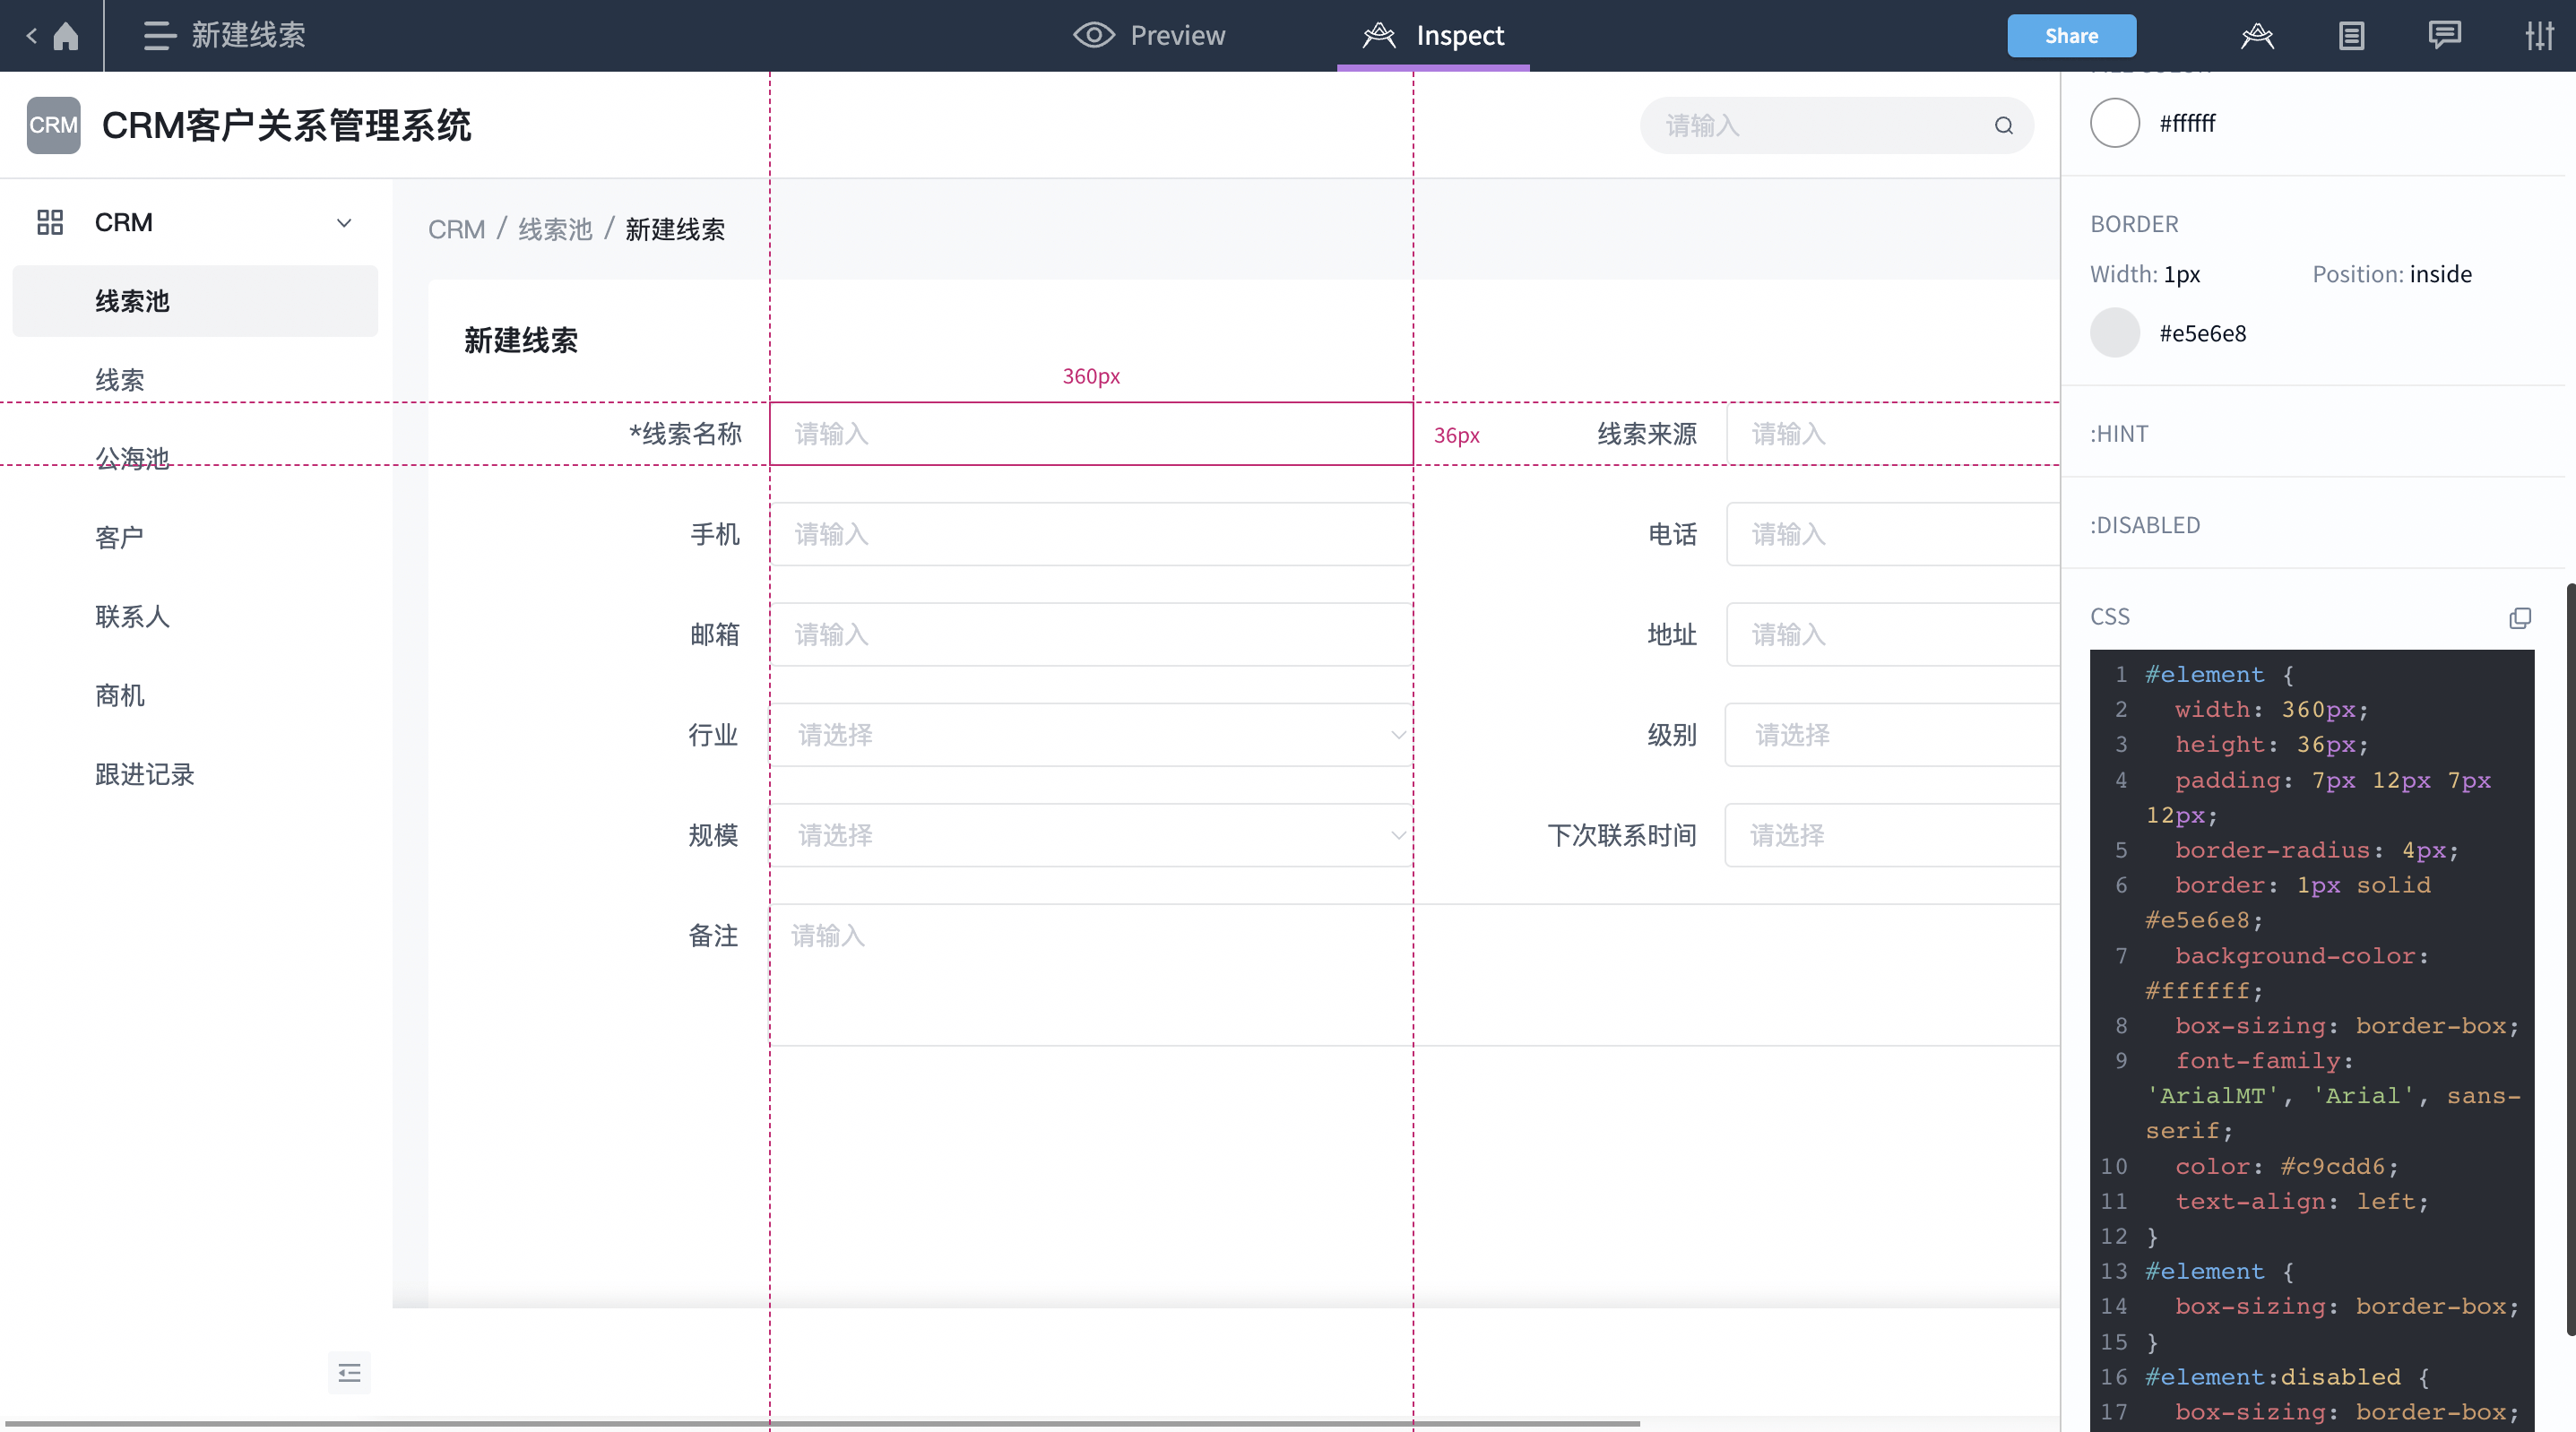Click the home icon in top bar
2576x1432 pixels.
66,35
